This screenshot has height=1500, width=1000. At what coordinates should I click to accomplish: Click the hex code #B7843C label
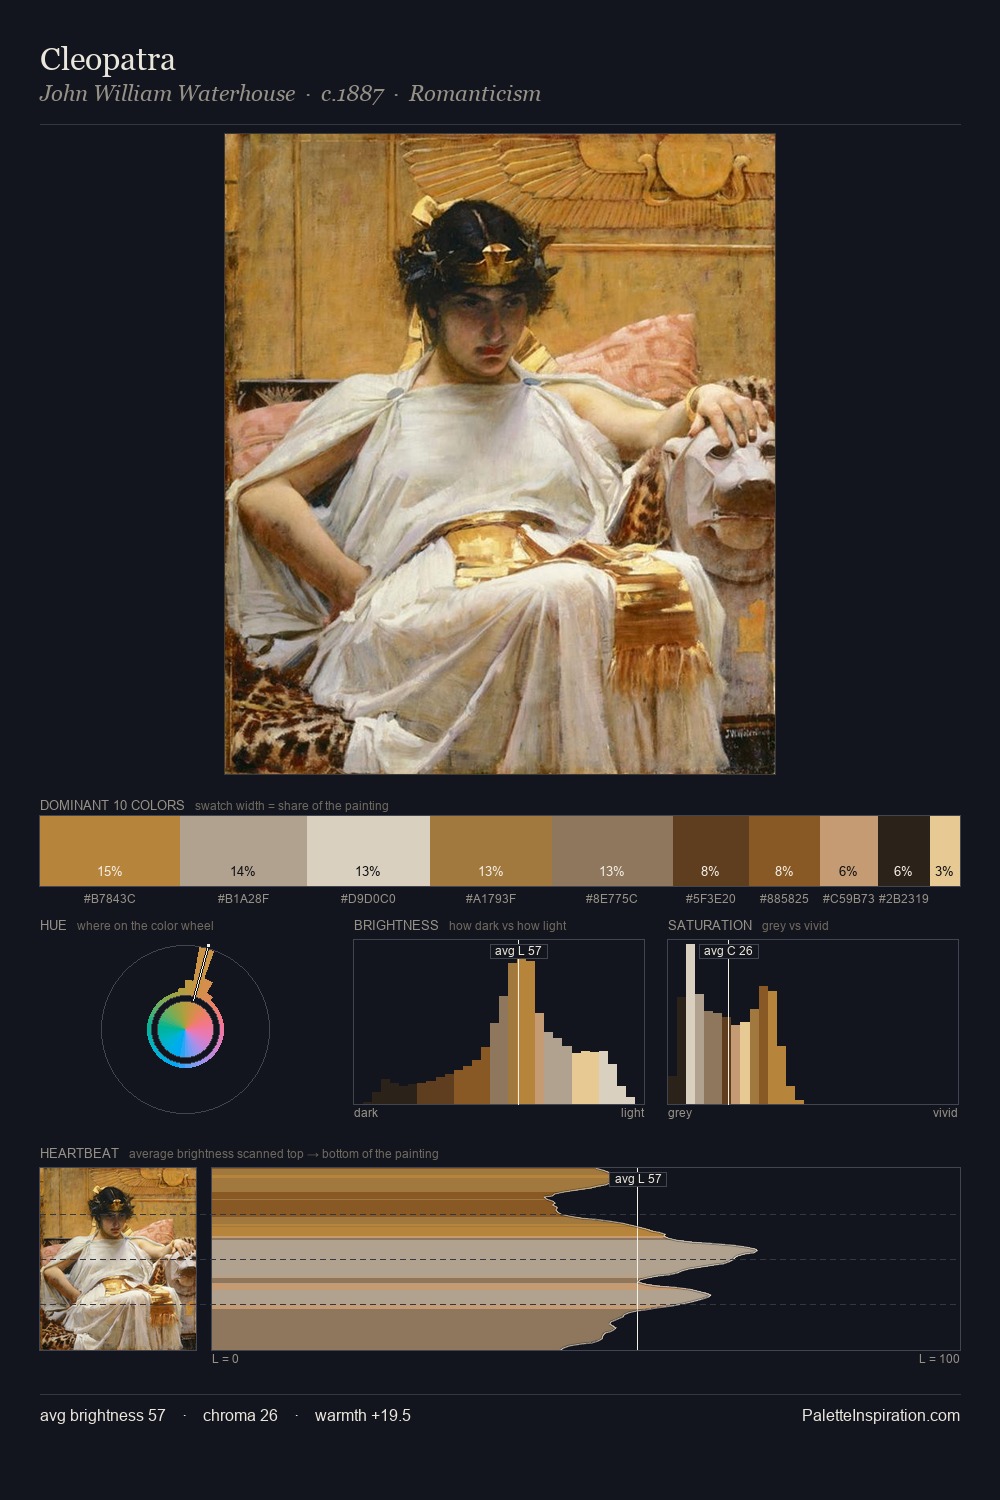pyautogui.click(x=110, y=899)
